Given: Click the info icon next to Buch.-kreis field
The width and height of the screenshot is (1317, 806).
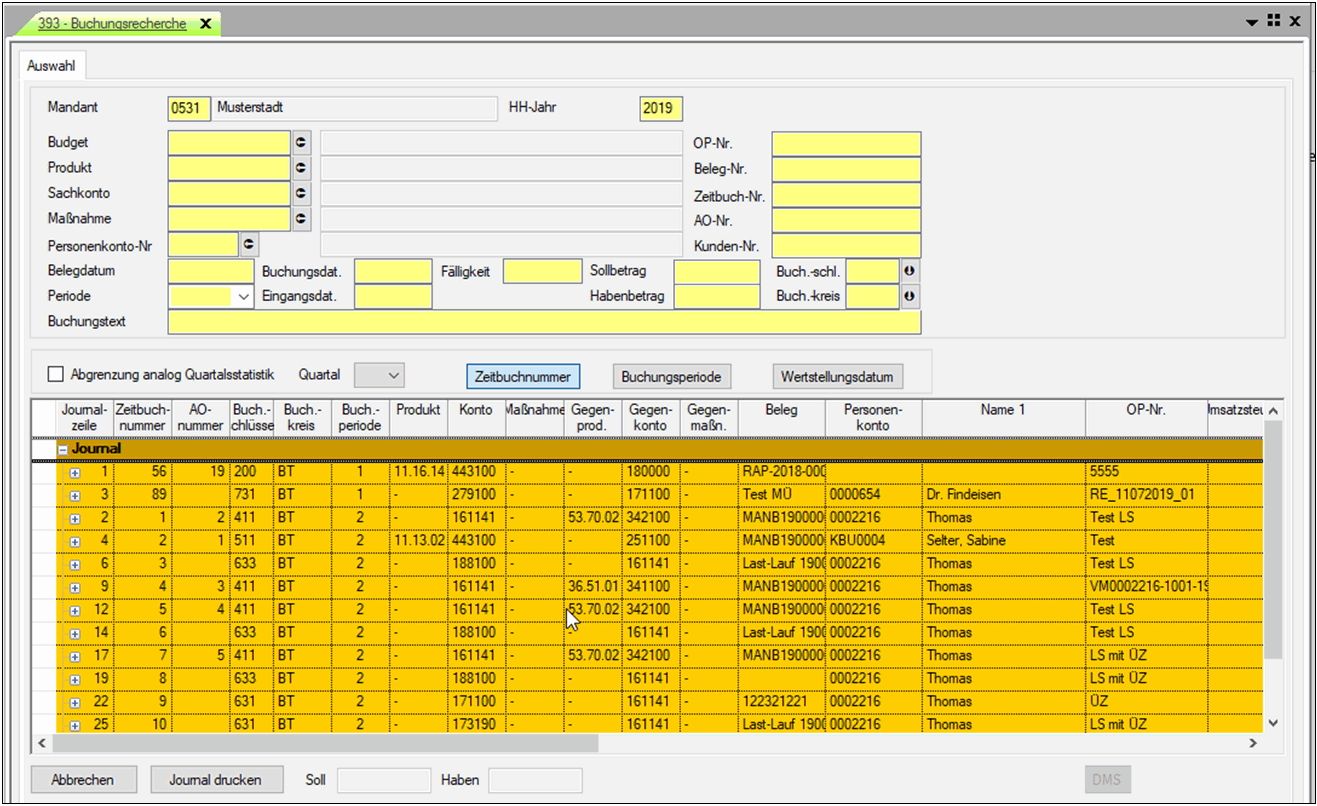Looking at the screenshot, I should click(910, 296).
